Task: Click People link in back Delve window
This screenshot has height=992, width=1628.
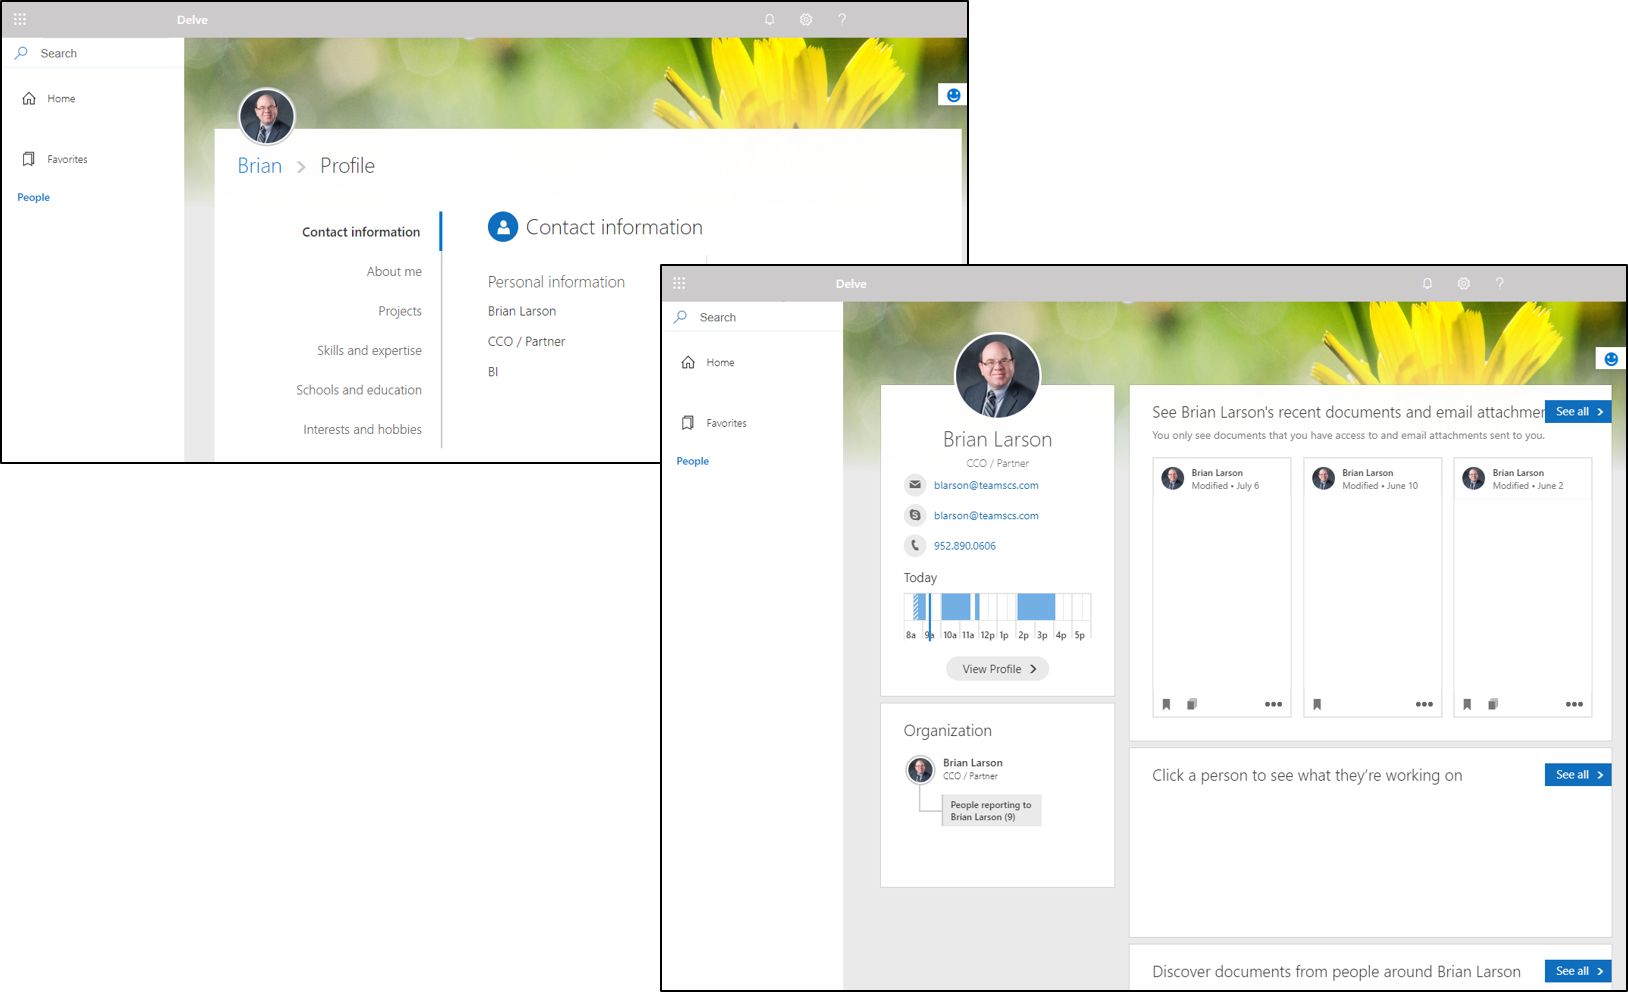Action: 33,197
